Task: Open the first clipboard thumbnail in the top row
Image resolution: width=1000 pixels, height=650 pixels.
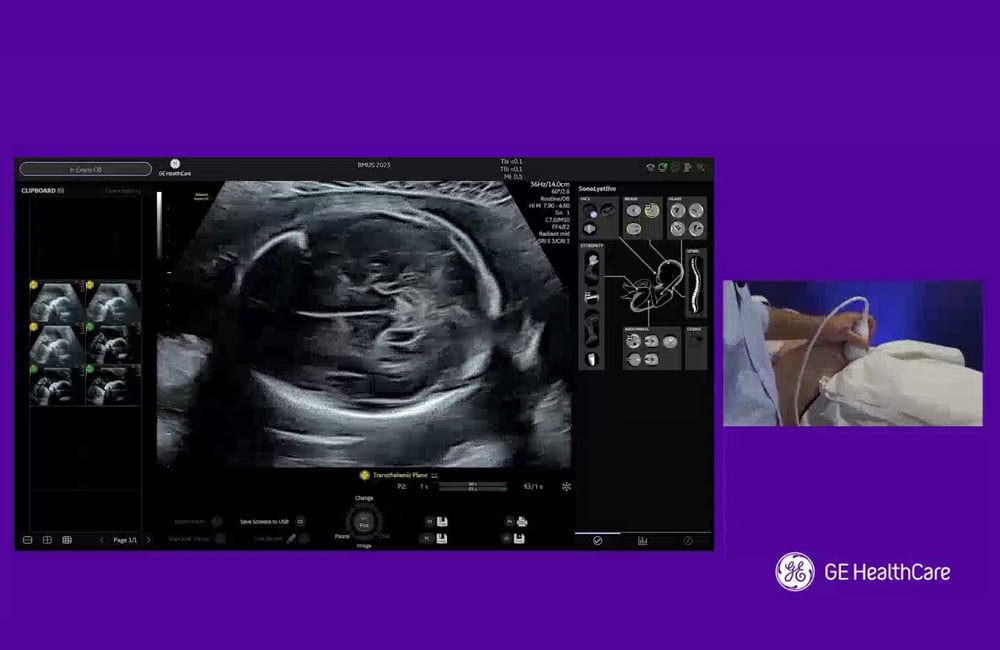Action: coord(57,302)
